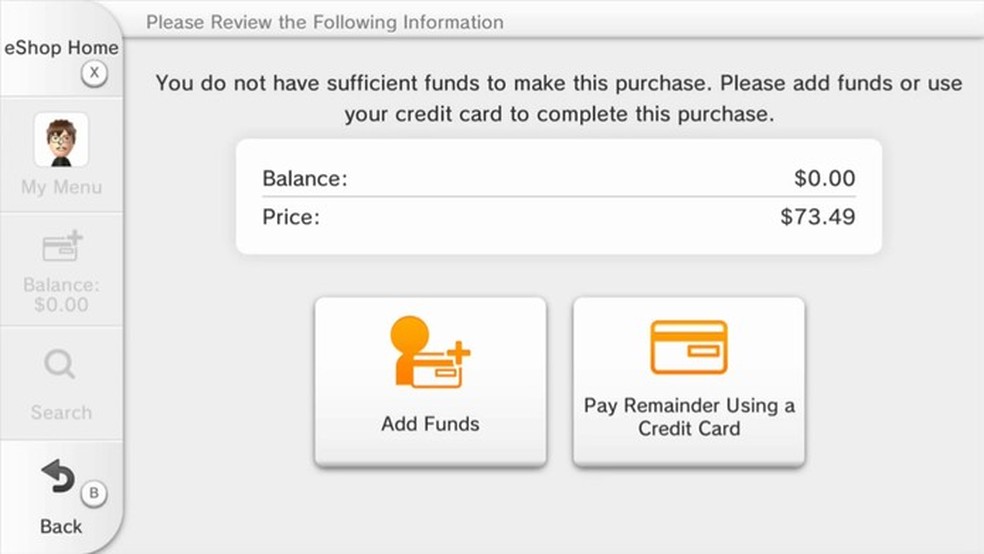Select Pay Remainder Using a Credit Card text

tap(689, 417)
